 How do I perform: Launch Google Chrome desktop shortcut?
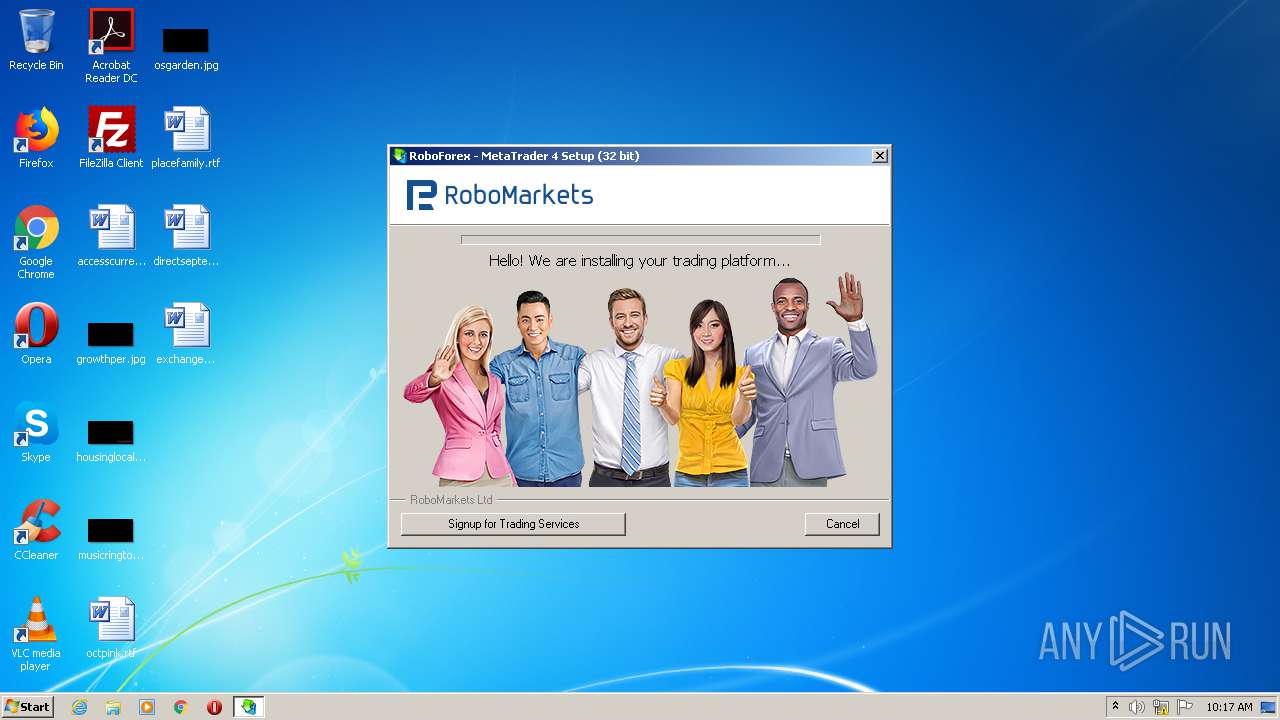36,242
